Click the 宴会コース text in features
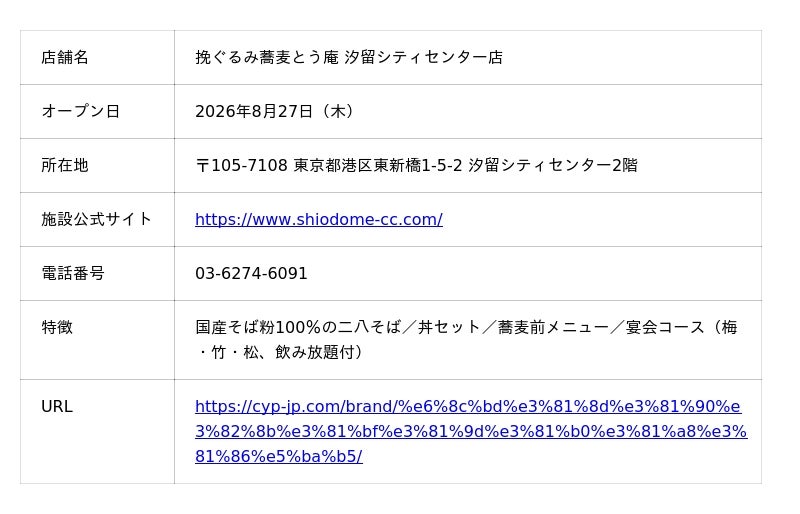 665,327
